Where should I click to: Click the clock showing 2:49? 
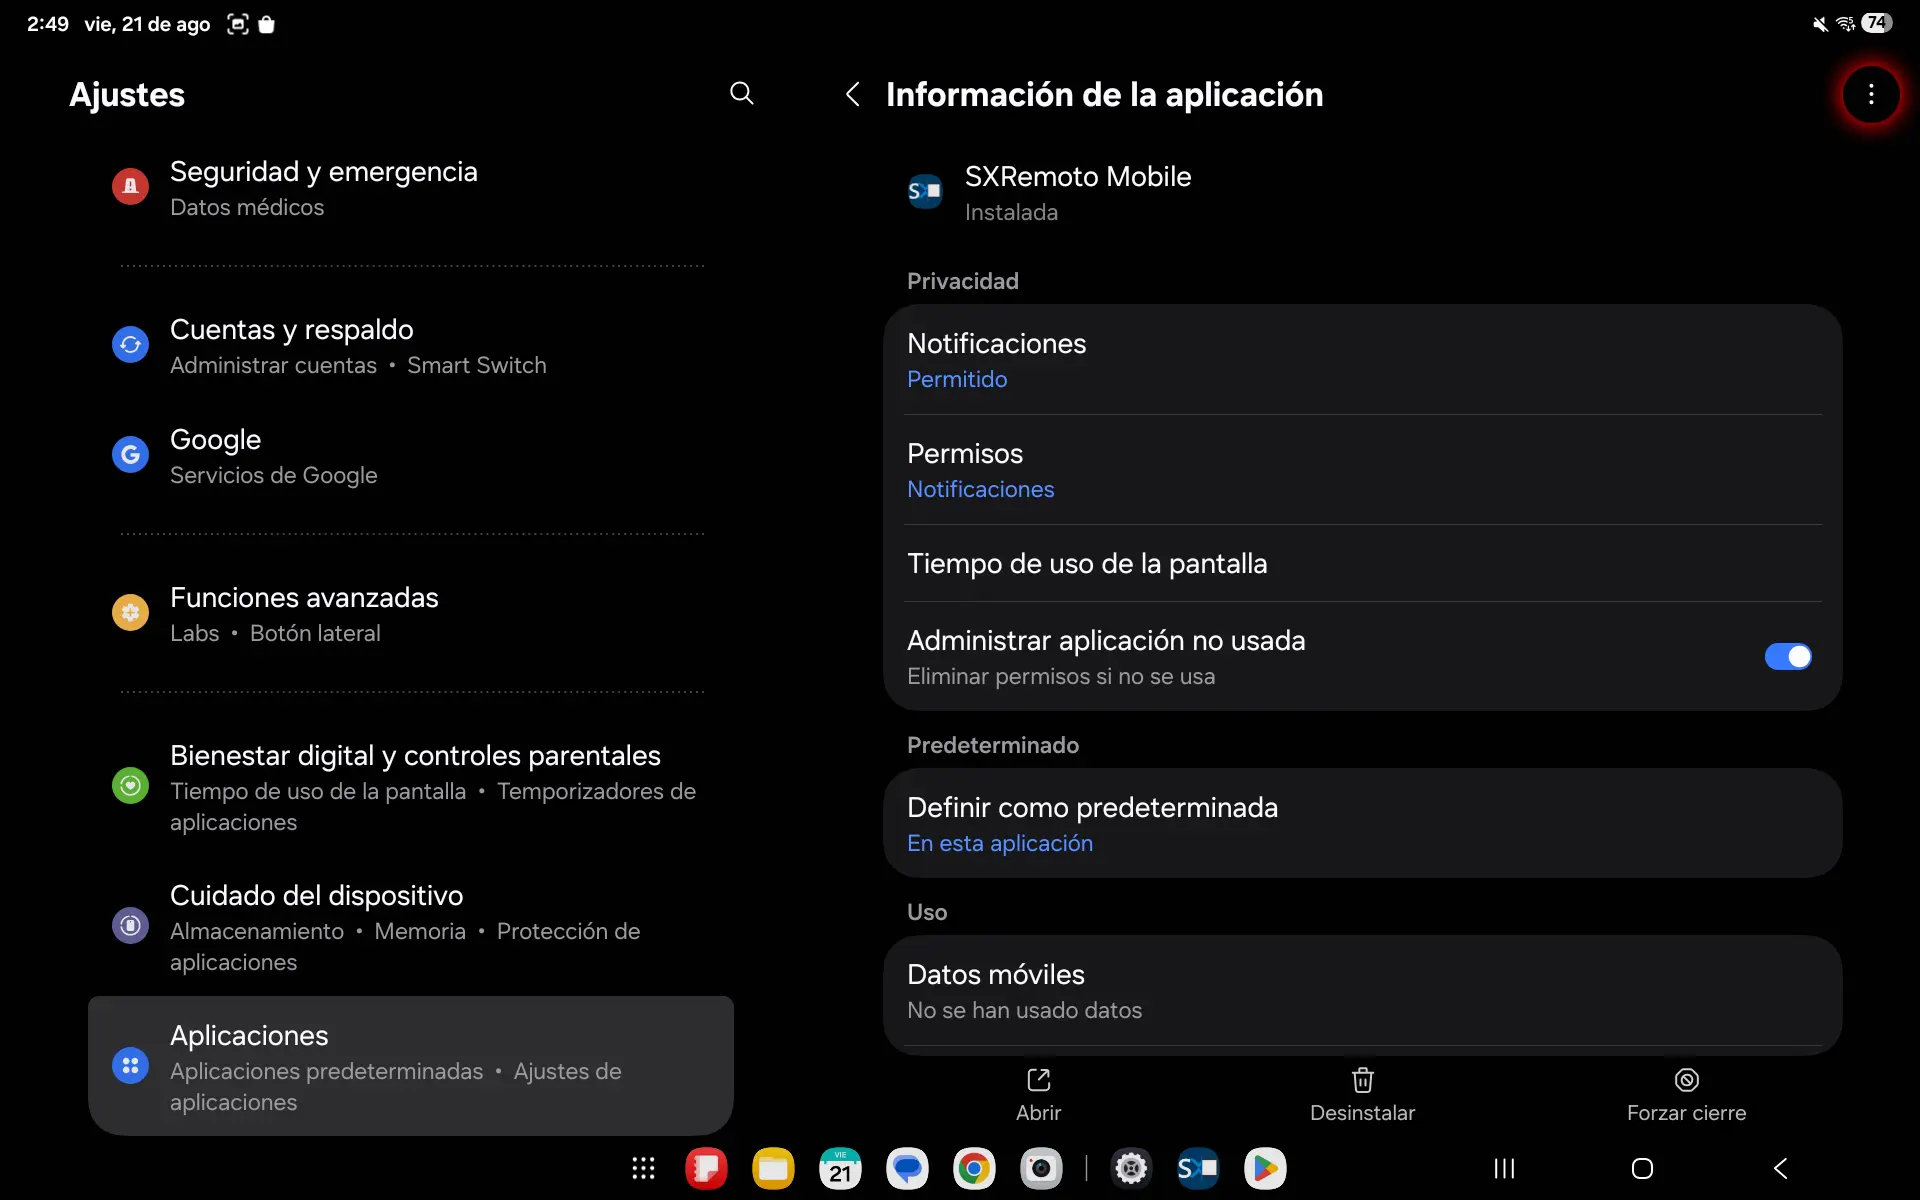(x=48, y=24)
